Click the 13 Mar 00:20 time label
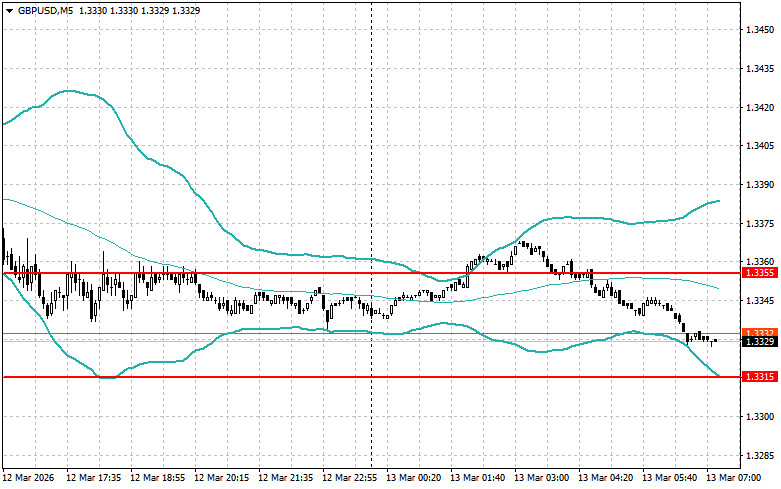 413,478
